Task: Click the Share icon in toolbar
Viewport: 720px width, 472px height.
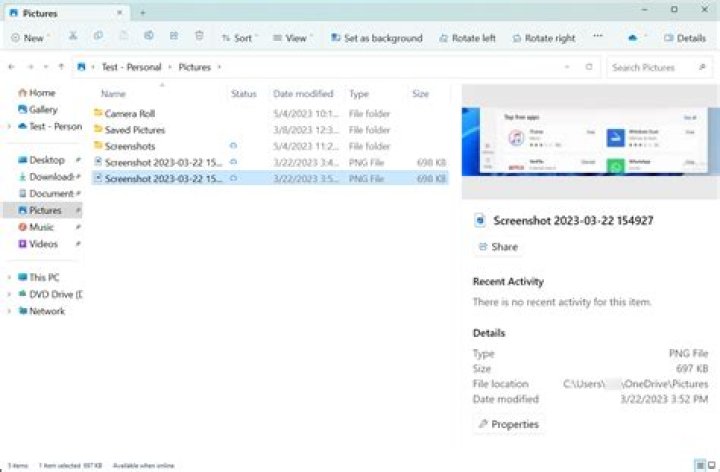Action: 174,36
